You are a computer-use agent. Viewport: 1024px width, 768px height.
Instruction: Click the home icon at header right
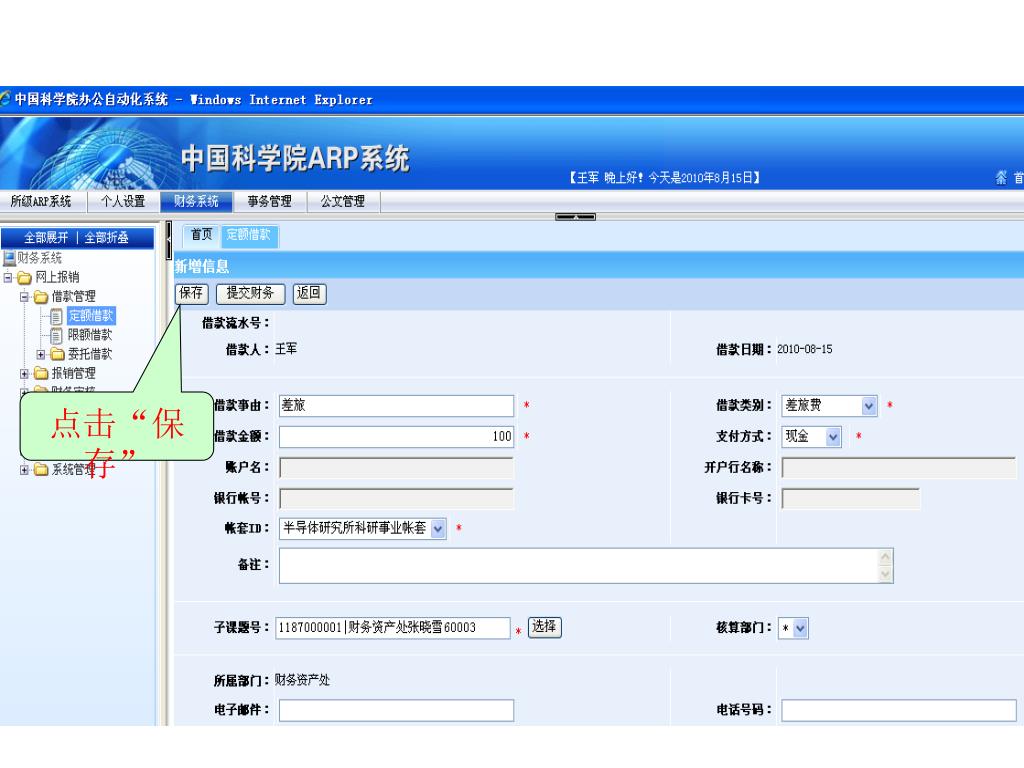(1001, 178)
